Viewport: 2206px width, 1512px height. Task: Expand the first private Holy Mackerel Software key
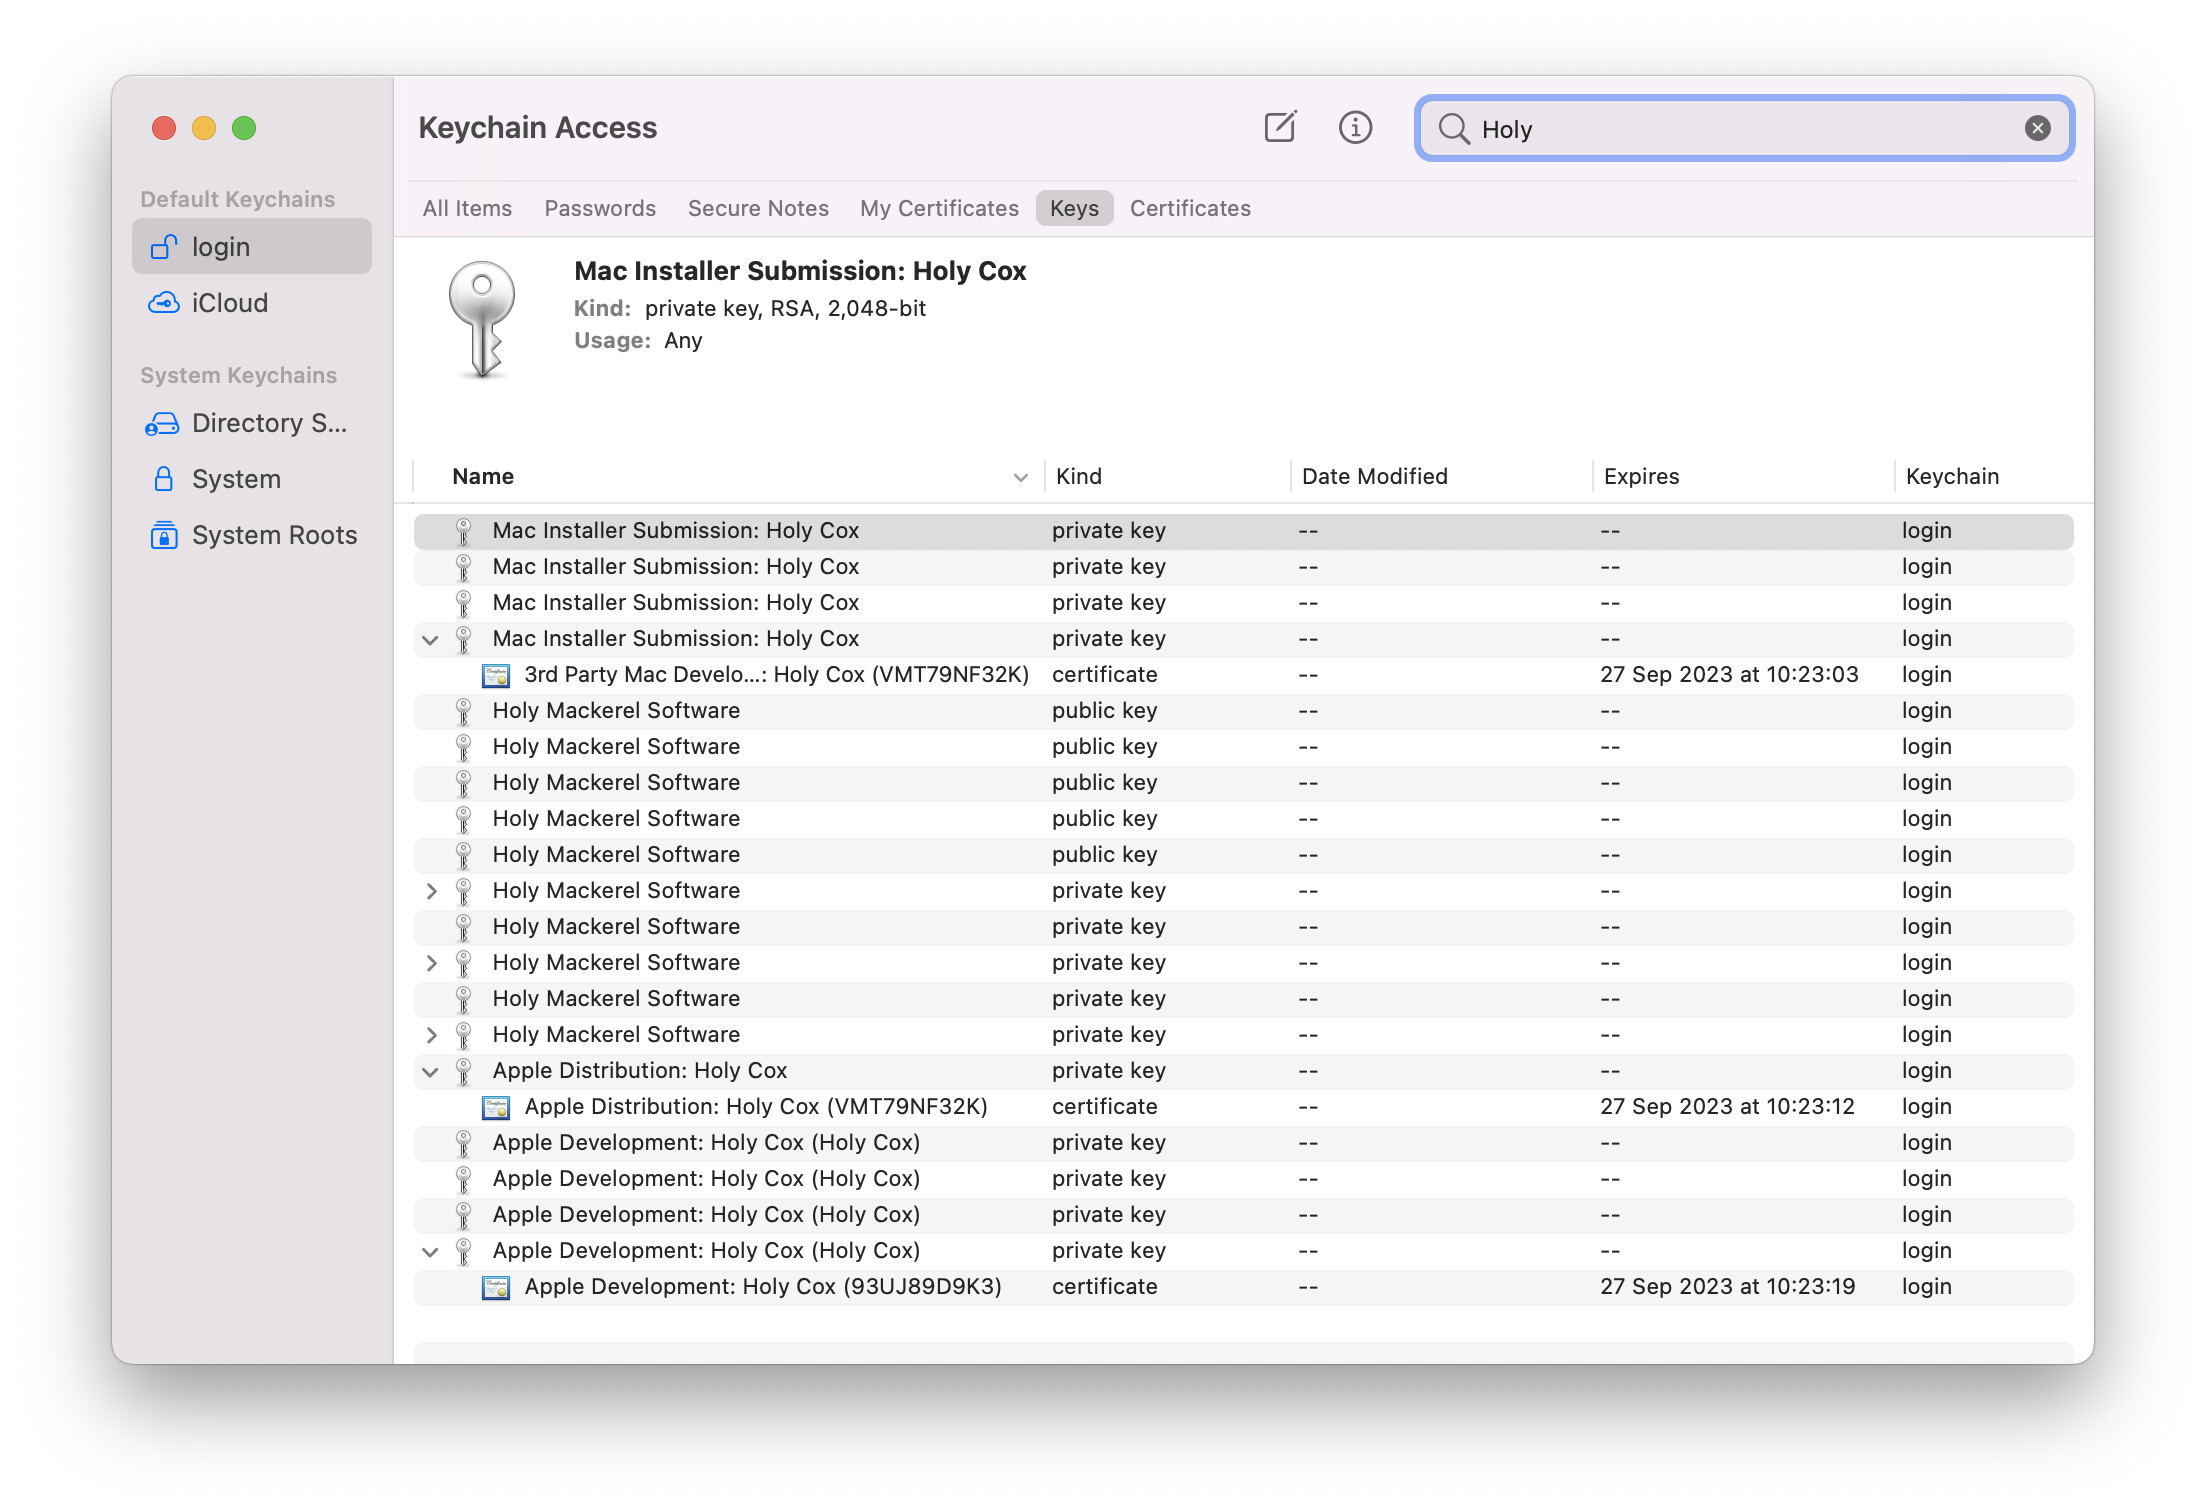coord(431,891)
